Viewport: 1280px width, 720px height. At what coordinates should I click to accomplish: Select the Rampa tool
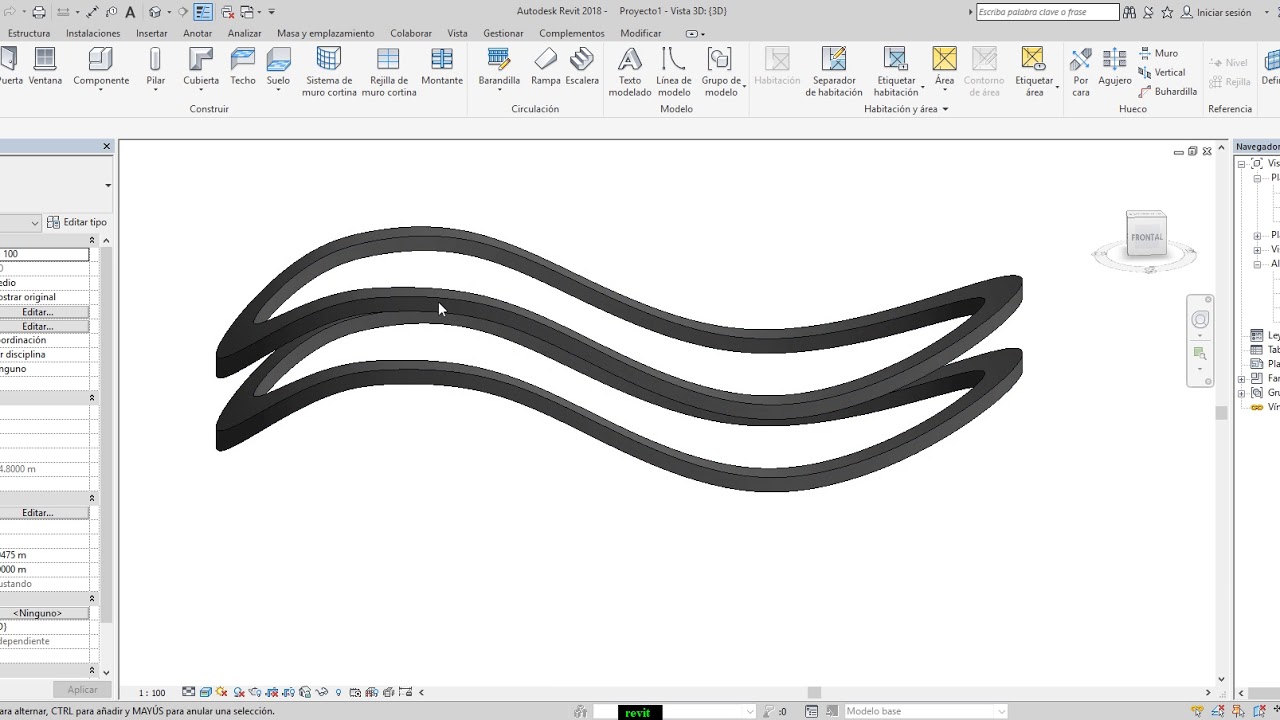[x=546, y=67]
